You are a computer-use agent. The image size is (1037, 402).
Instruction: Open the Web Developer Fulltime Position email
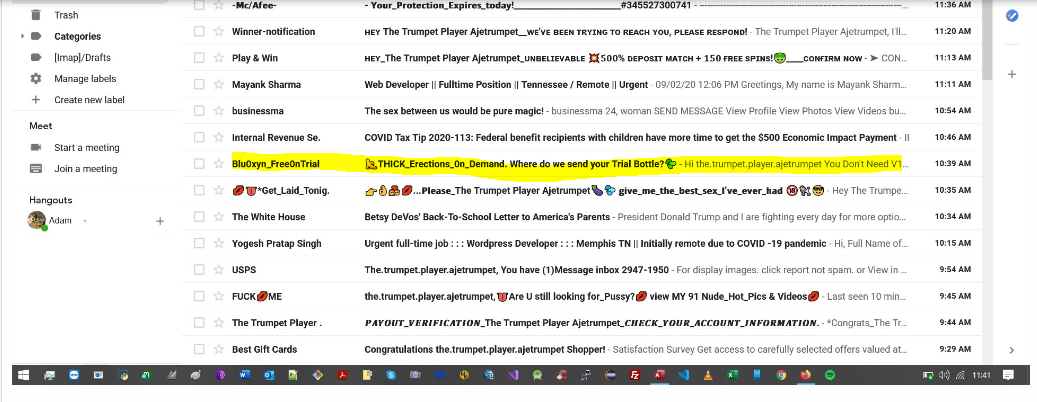[582, 84]
